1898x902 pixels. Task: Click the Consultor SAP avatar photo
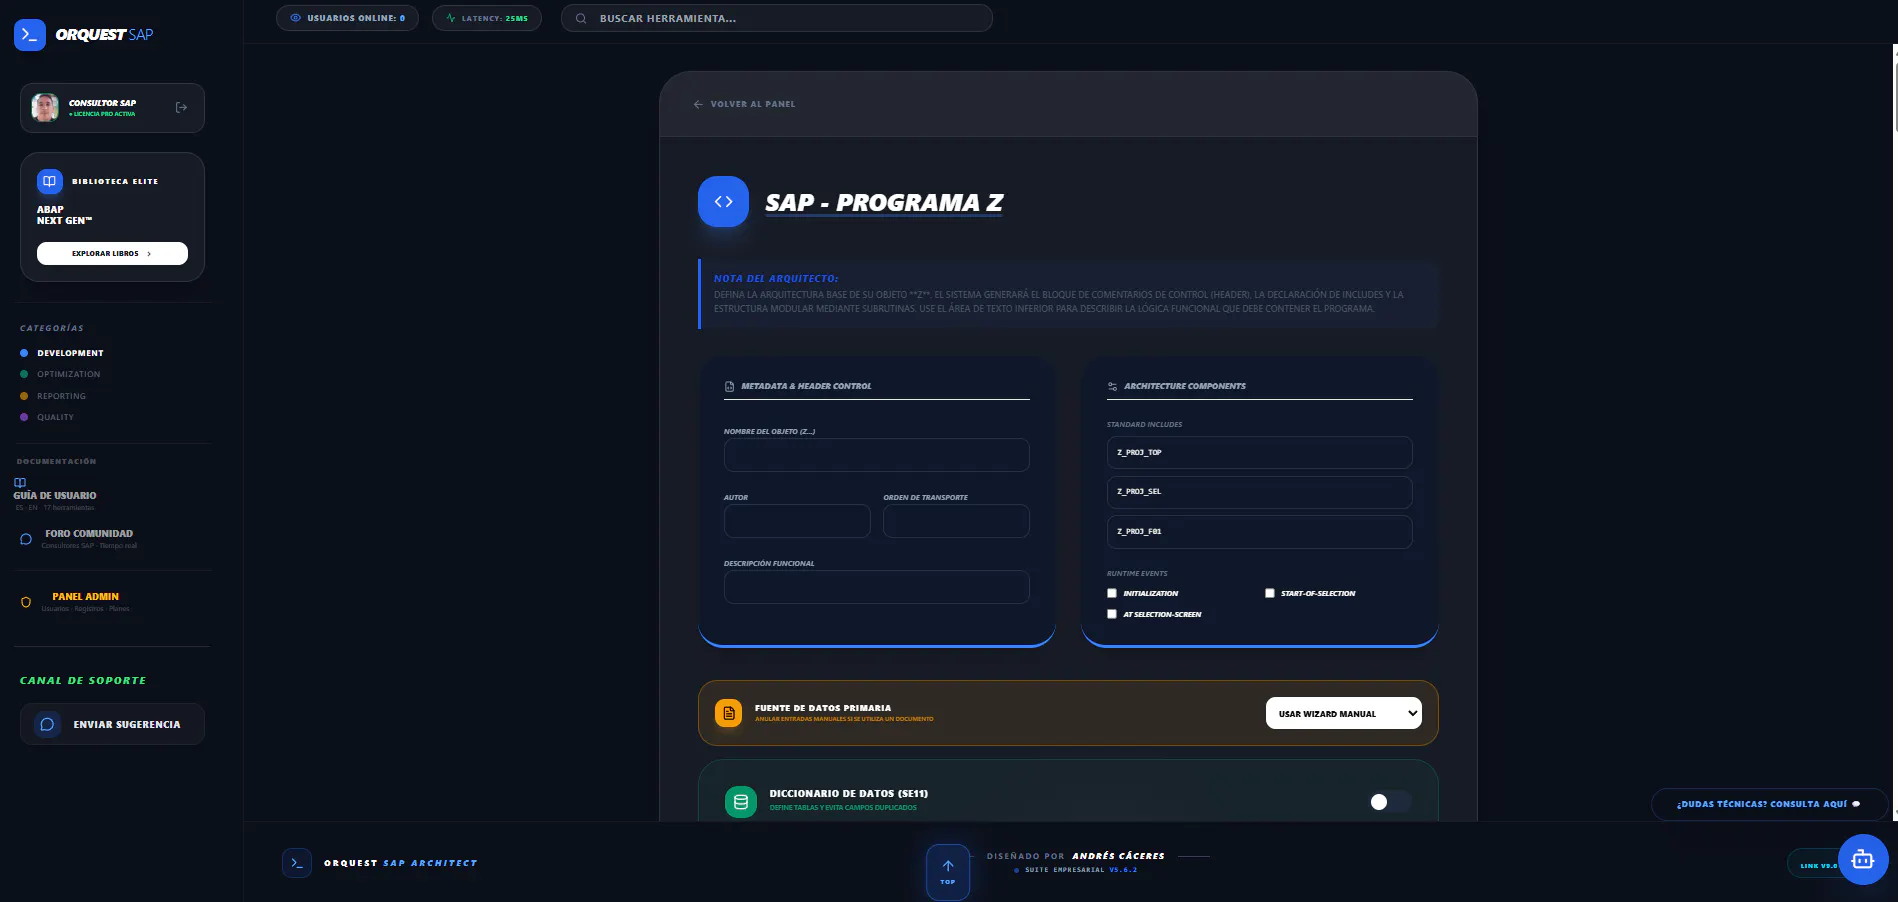45,108
